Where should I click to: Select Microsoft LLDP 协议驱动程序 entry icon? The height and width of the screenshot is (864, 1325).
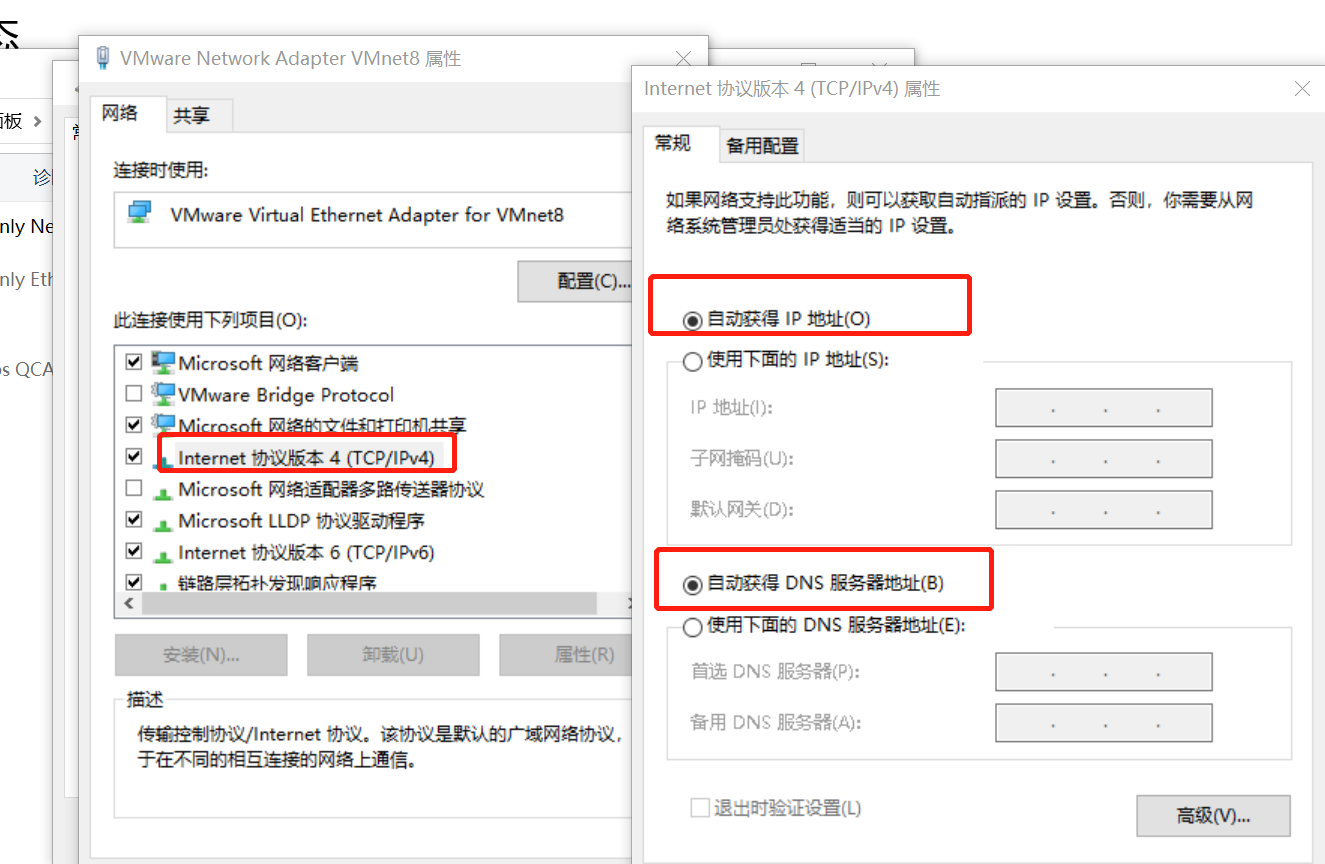click(x=162, y=522)
